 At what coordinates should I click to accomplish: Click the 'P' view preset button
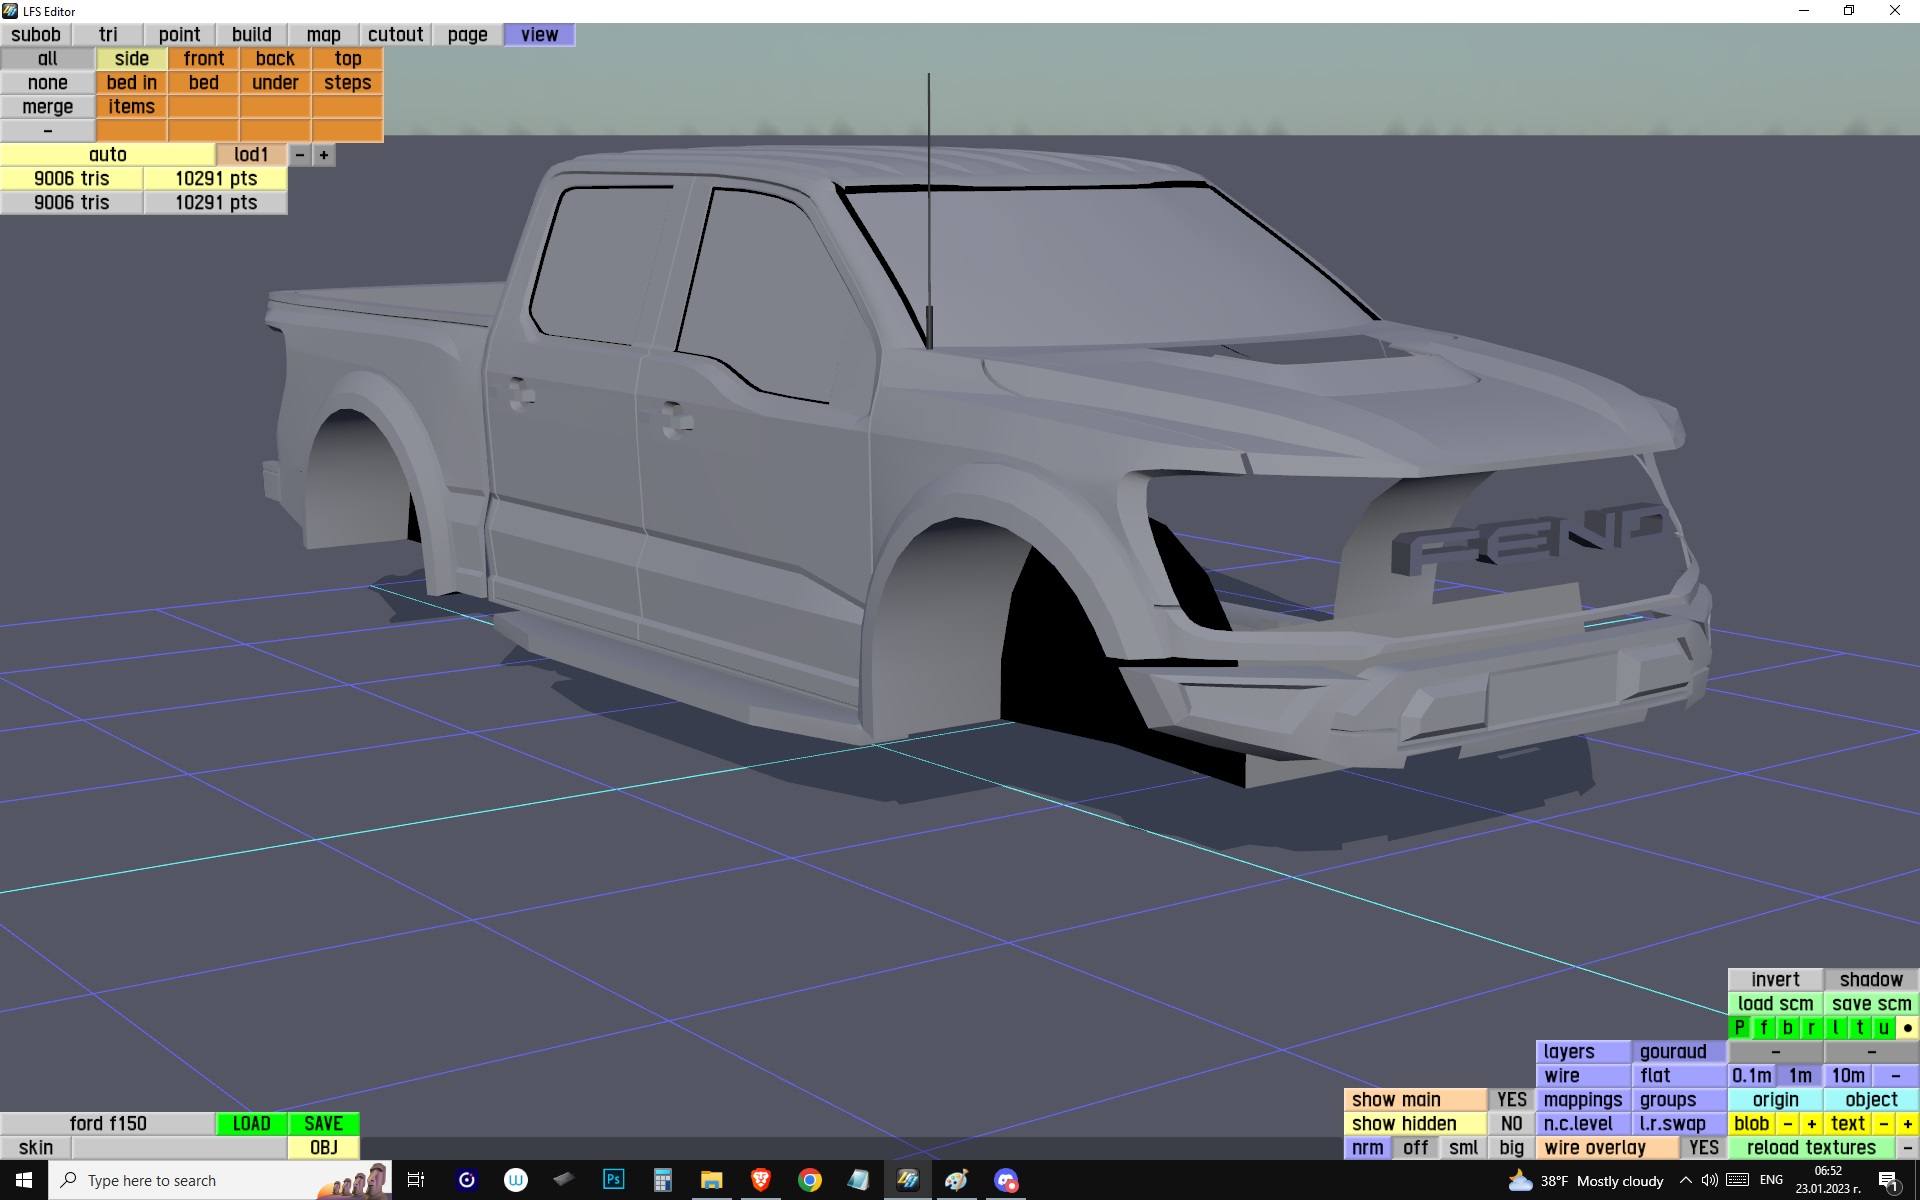[x=1739, y=1027]
